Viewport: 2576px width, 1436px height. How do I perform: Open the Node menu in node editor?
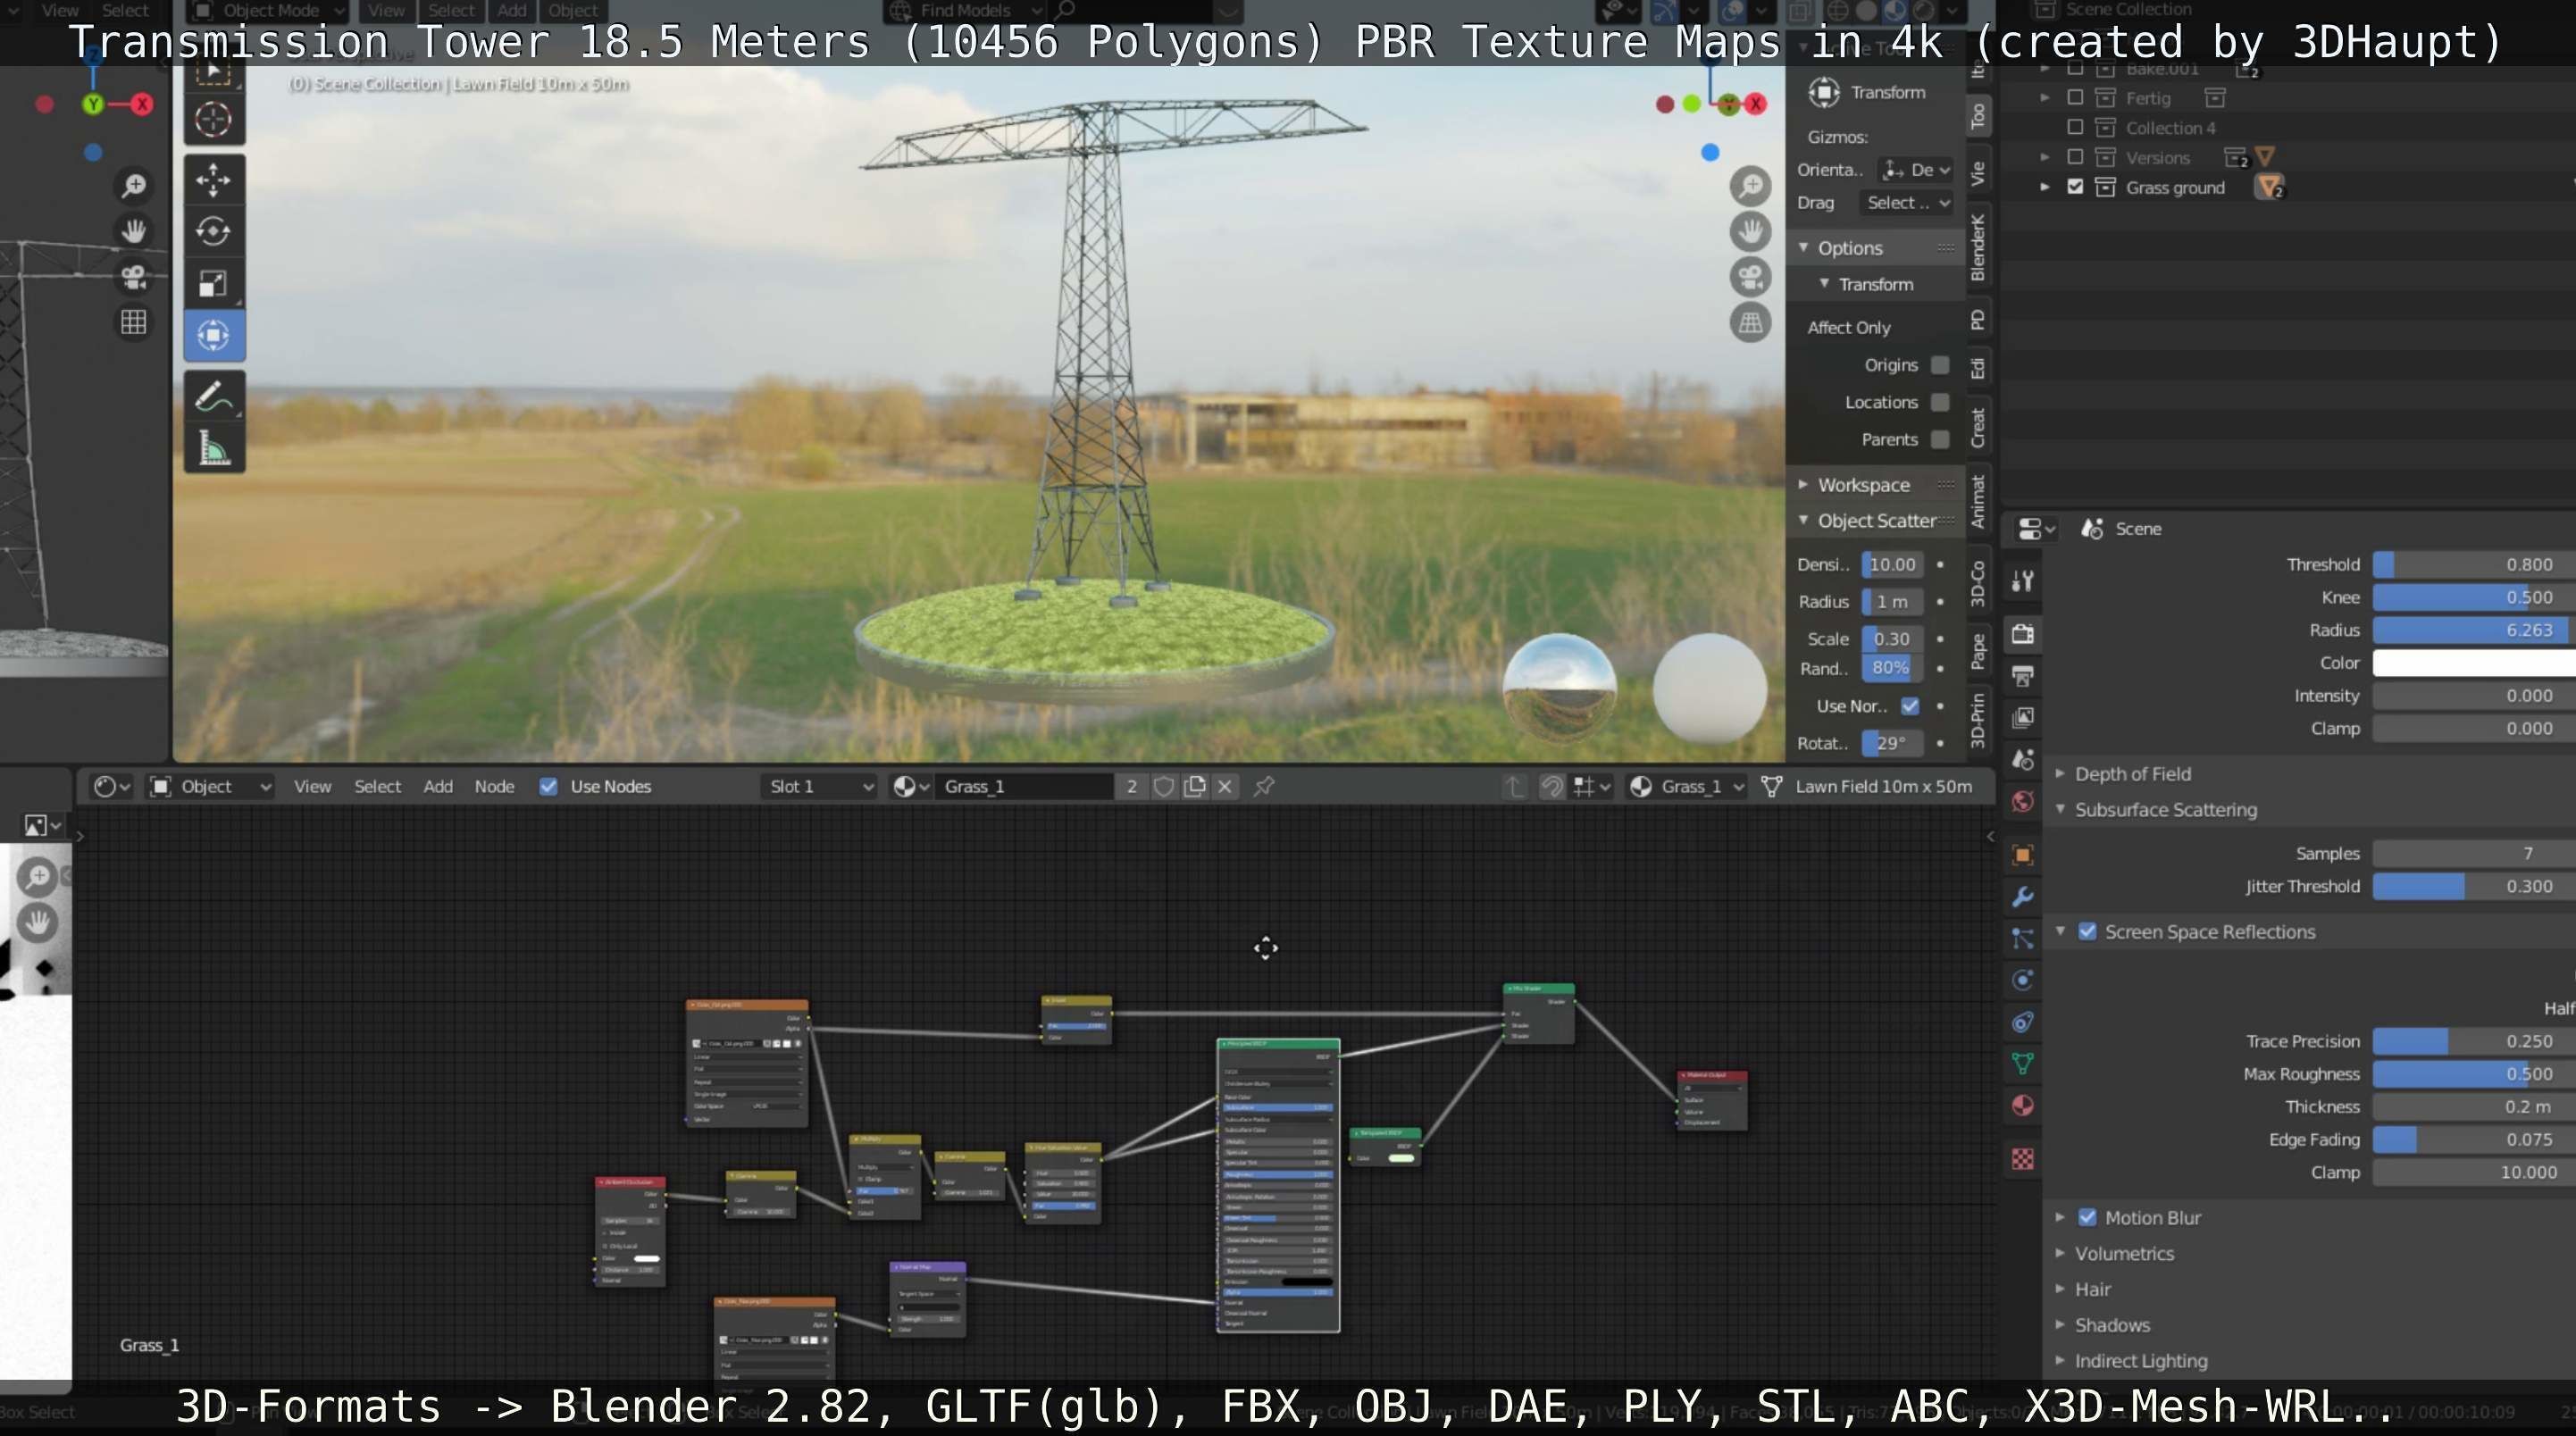pos(494,786)
